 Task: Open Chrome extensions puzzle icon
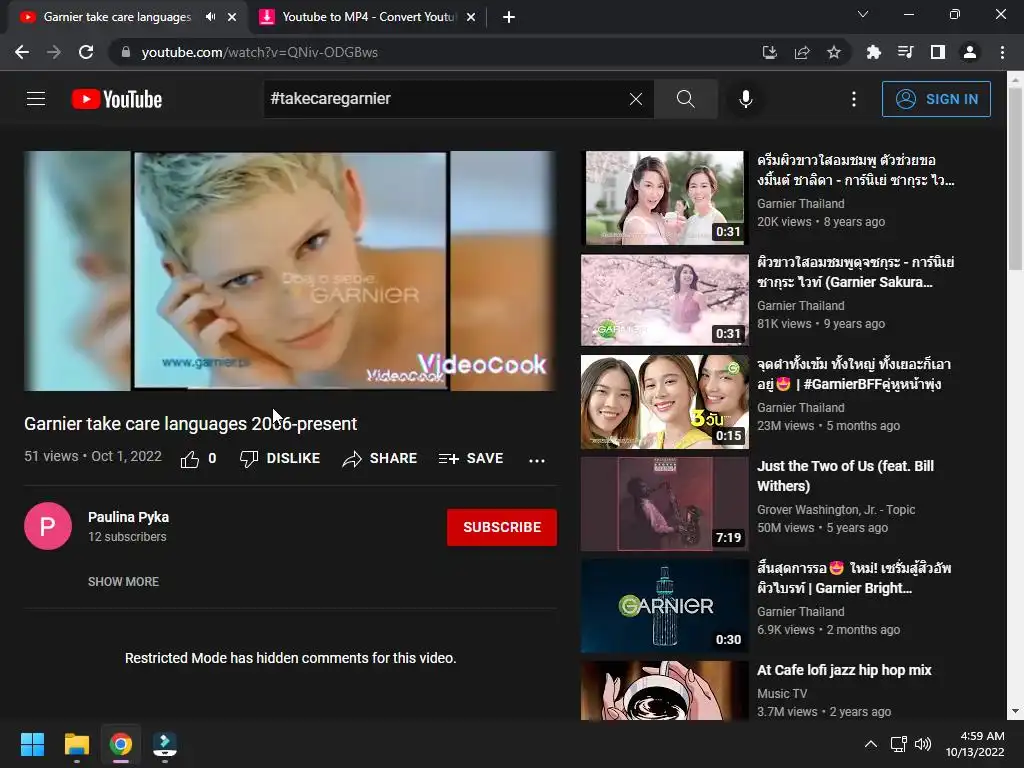(x=873, y=52)
